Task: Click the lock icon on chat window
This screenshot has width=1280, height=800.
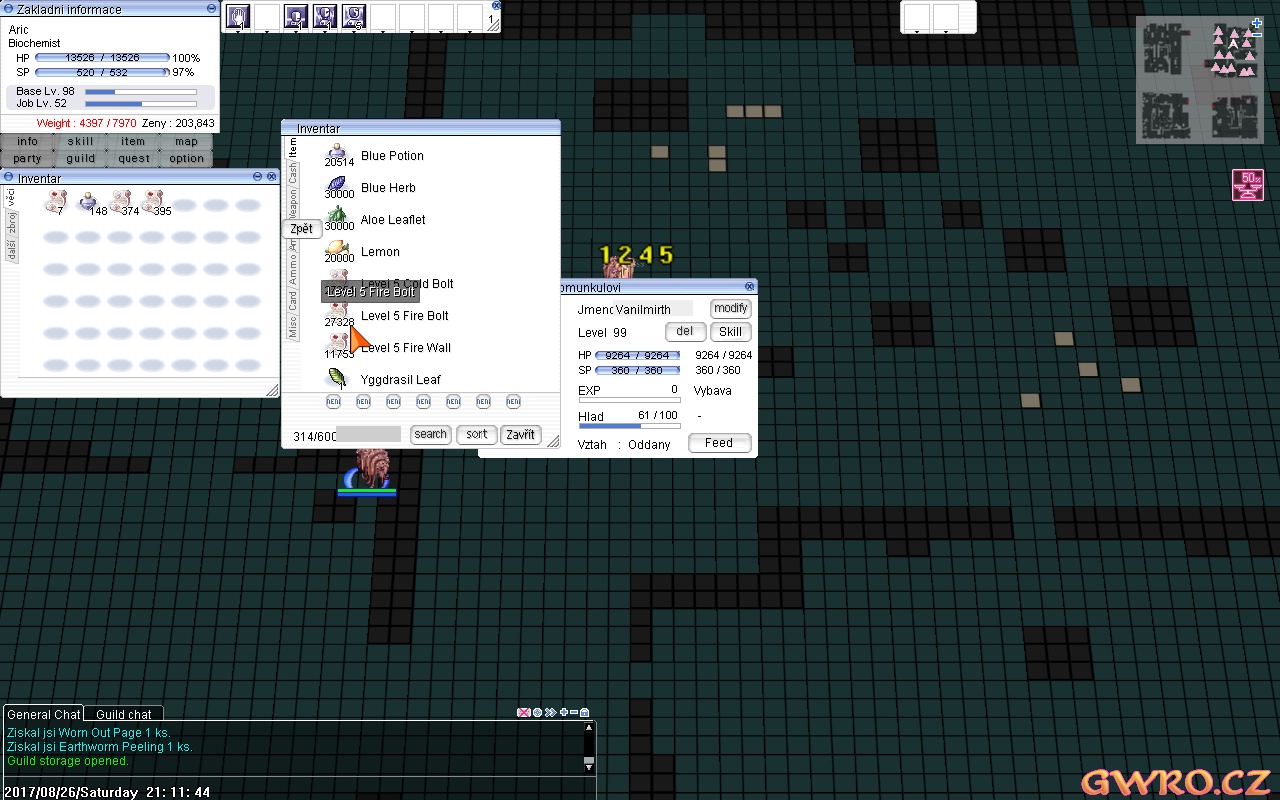Action: click(x=585, y=712)
